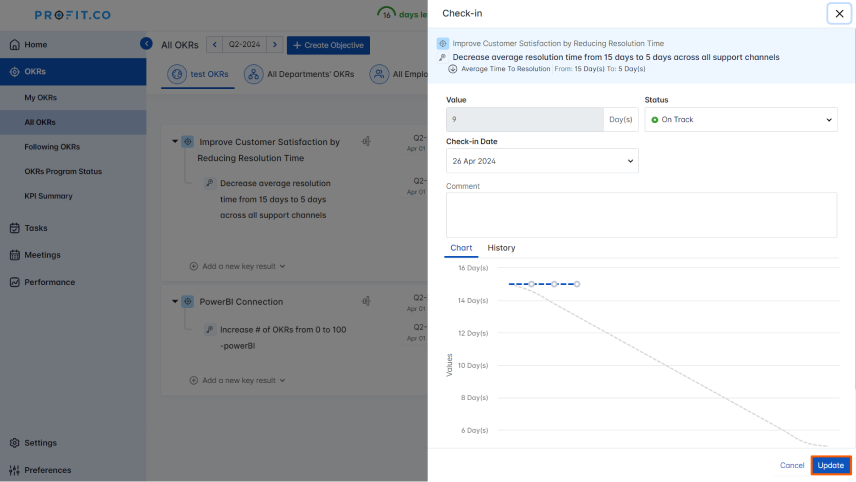Click the OKRs target icon in the sidebar
Screen dimensions: 856x482
coord(15,72)
